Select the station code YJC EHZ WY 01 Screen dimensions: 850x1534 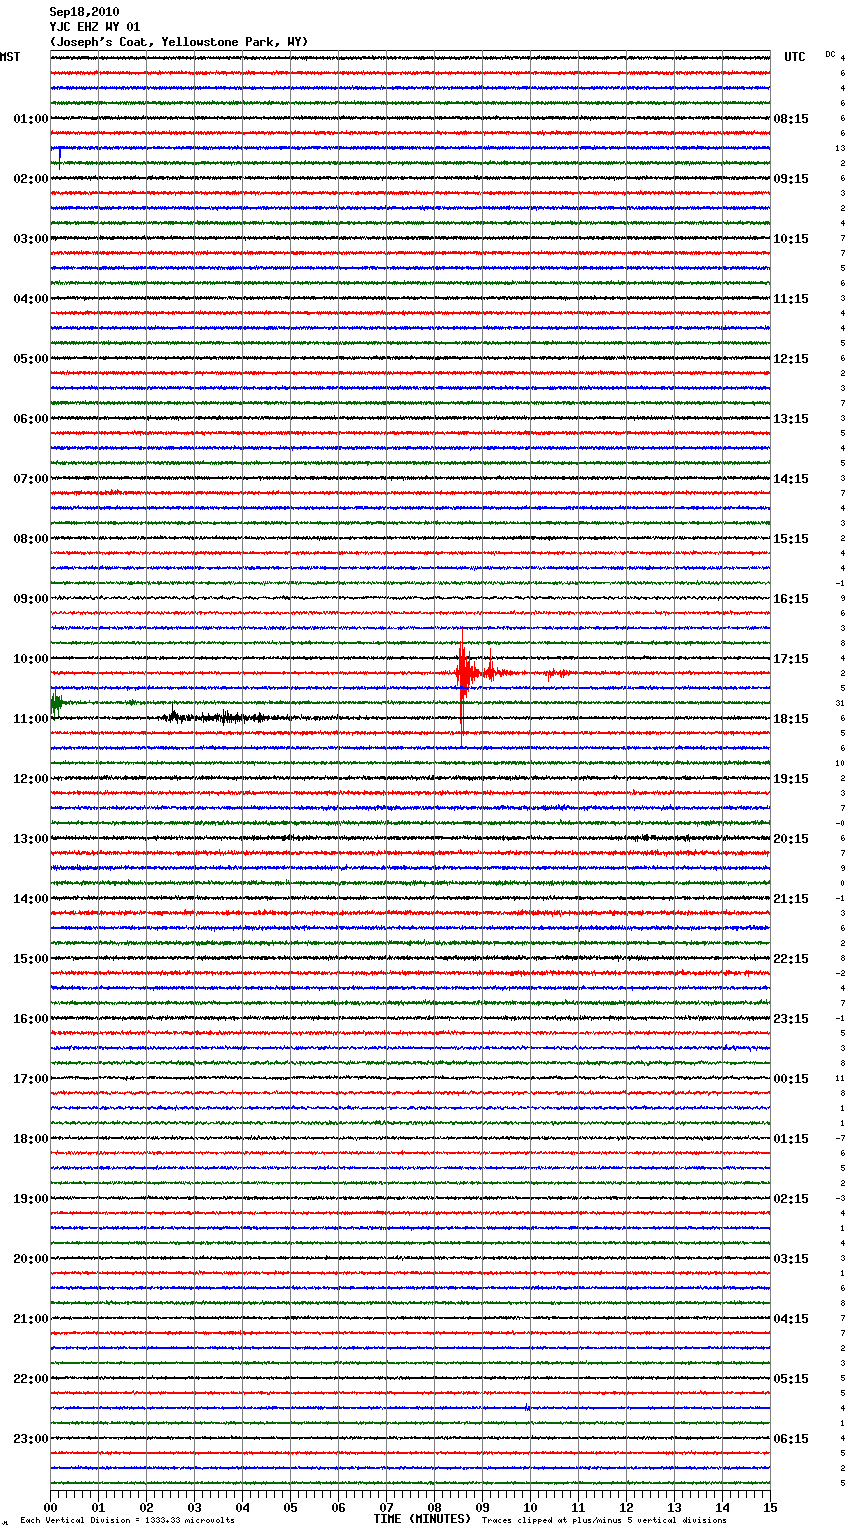(94, 27)
